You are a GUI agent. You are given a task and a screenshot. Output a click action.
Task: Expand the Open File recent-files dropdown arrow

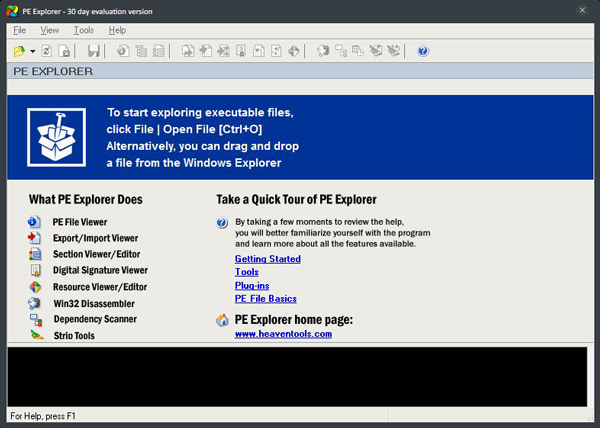[33, 51]
